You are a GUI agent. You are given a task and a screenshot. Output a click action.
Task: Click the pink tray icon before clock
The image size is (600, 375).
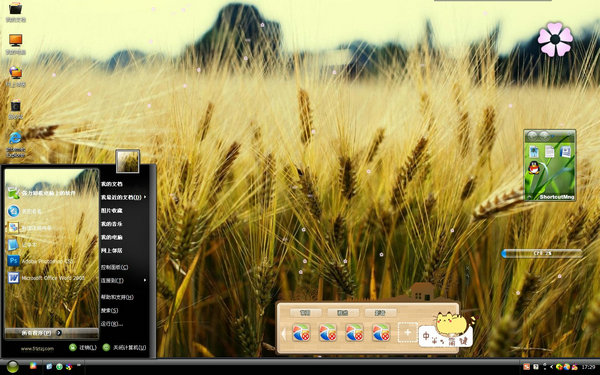click(574, 367)
